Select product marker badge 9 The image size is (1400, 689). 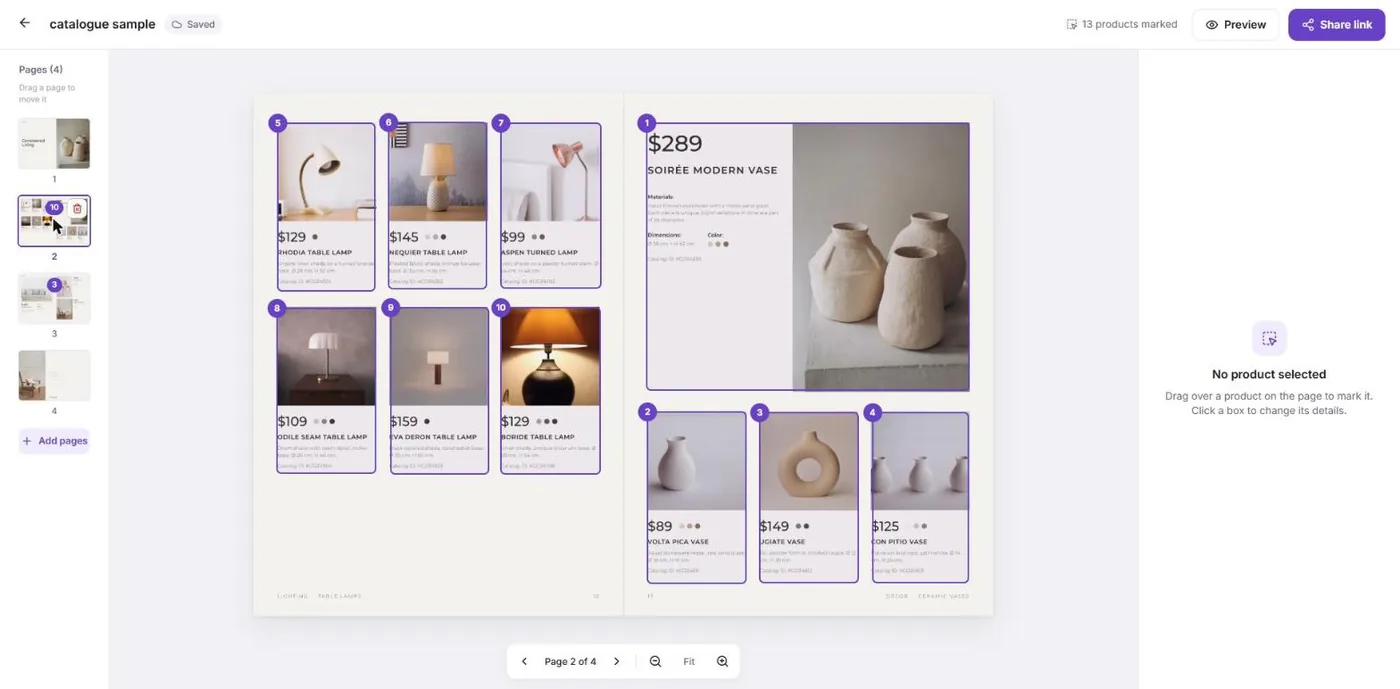[x=390, y=307]
